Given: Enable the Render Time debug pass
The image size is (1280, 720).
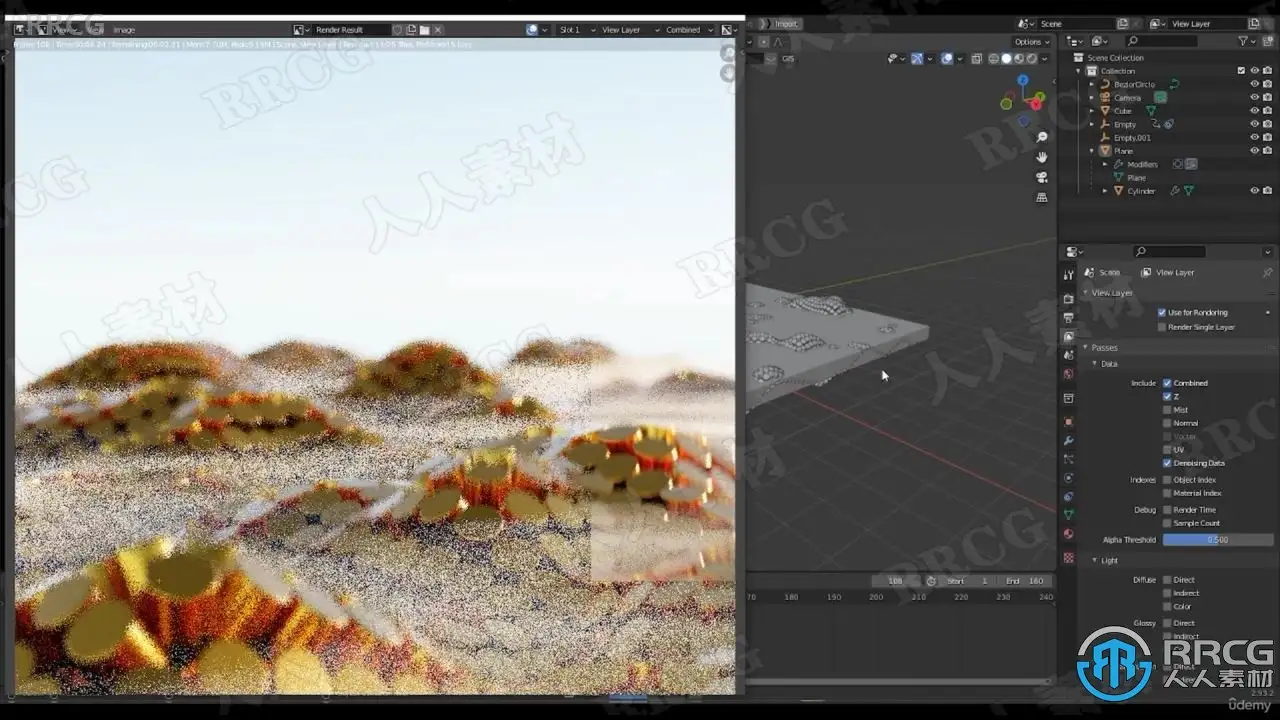Looking at the screenshot, I should [x=1167, y=510].
